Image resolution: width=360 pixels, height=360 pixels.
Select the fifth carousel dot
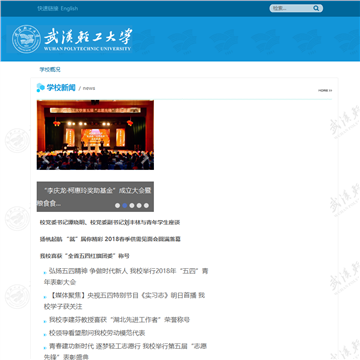[x=146, y=205]
